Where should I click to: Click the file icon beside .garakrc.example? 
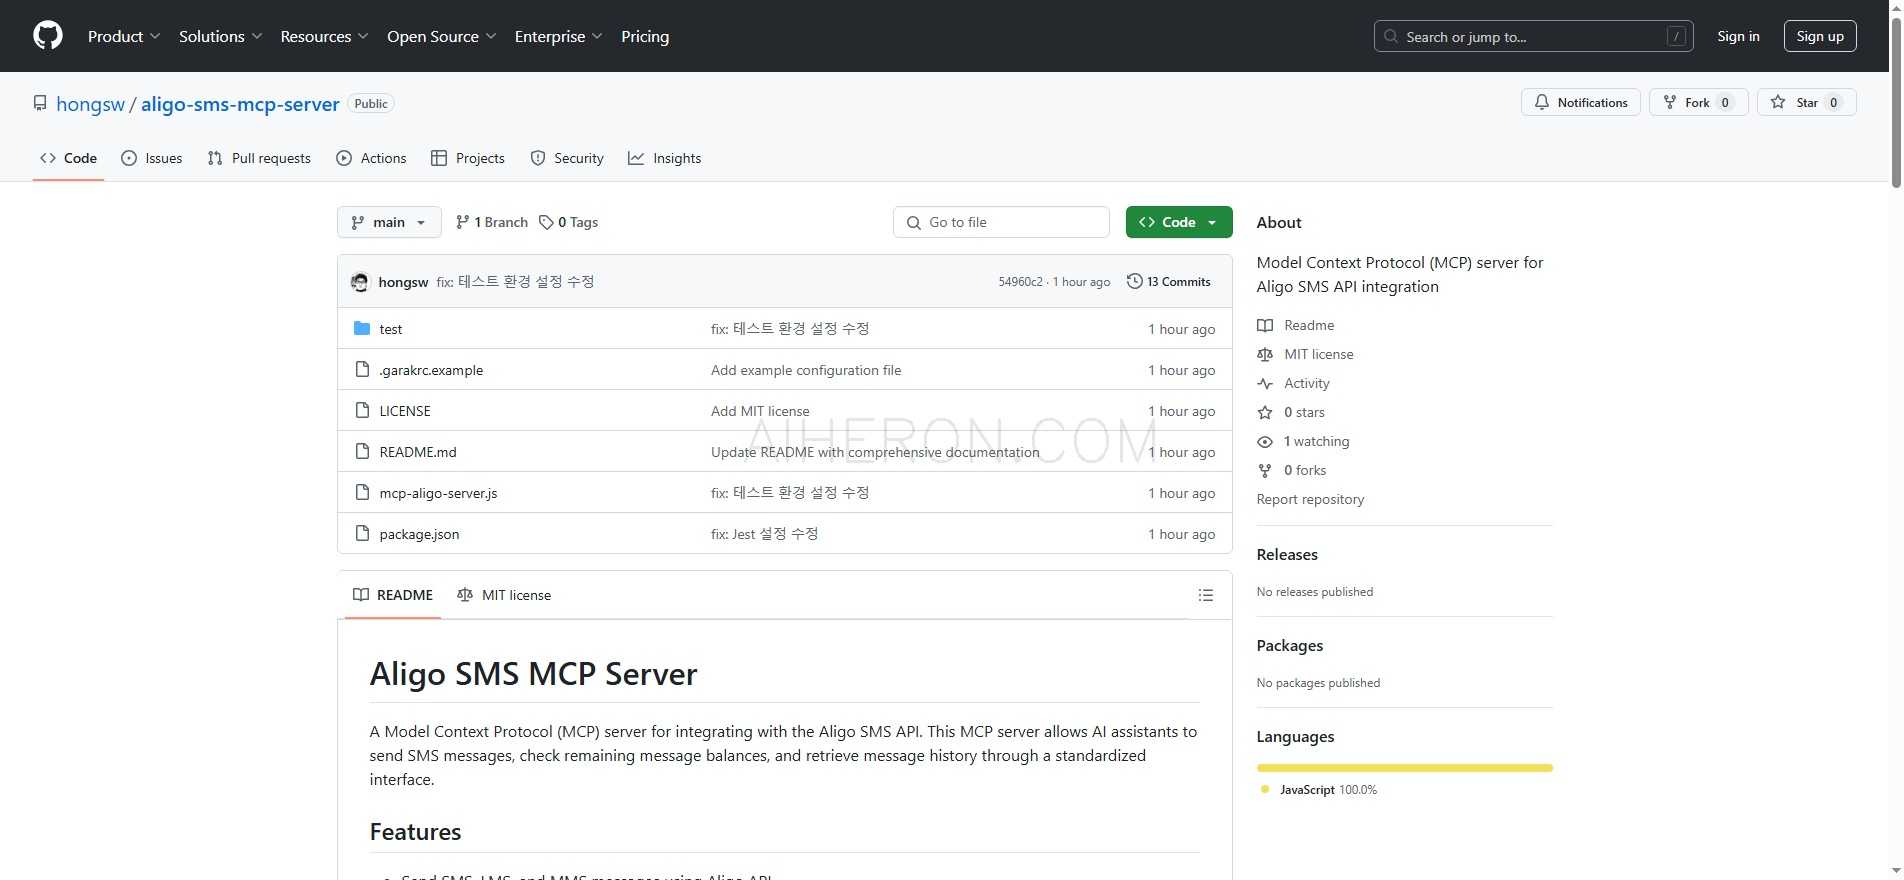click(x=362, y=369)
